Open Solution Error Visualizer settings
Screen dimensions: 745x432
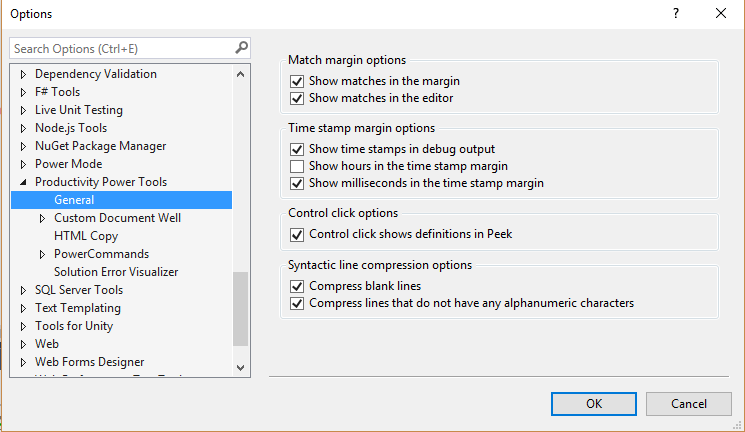click(116, 272)
